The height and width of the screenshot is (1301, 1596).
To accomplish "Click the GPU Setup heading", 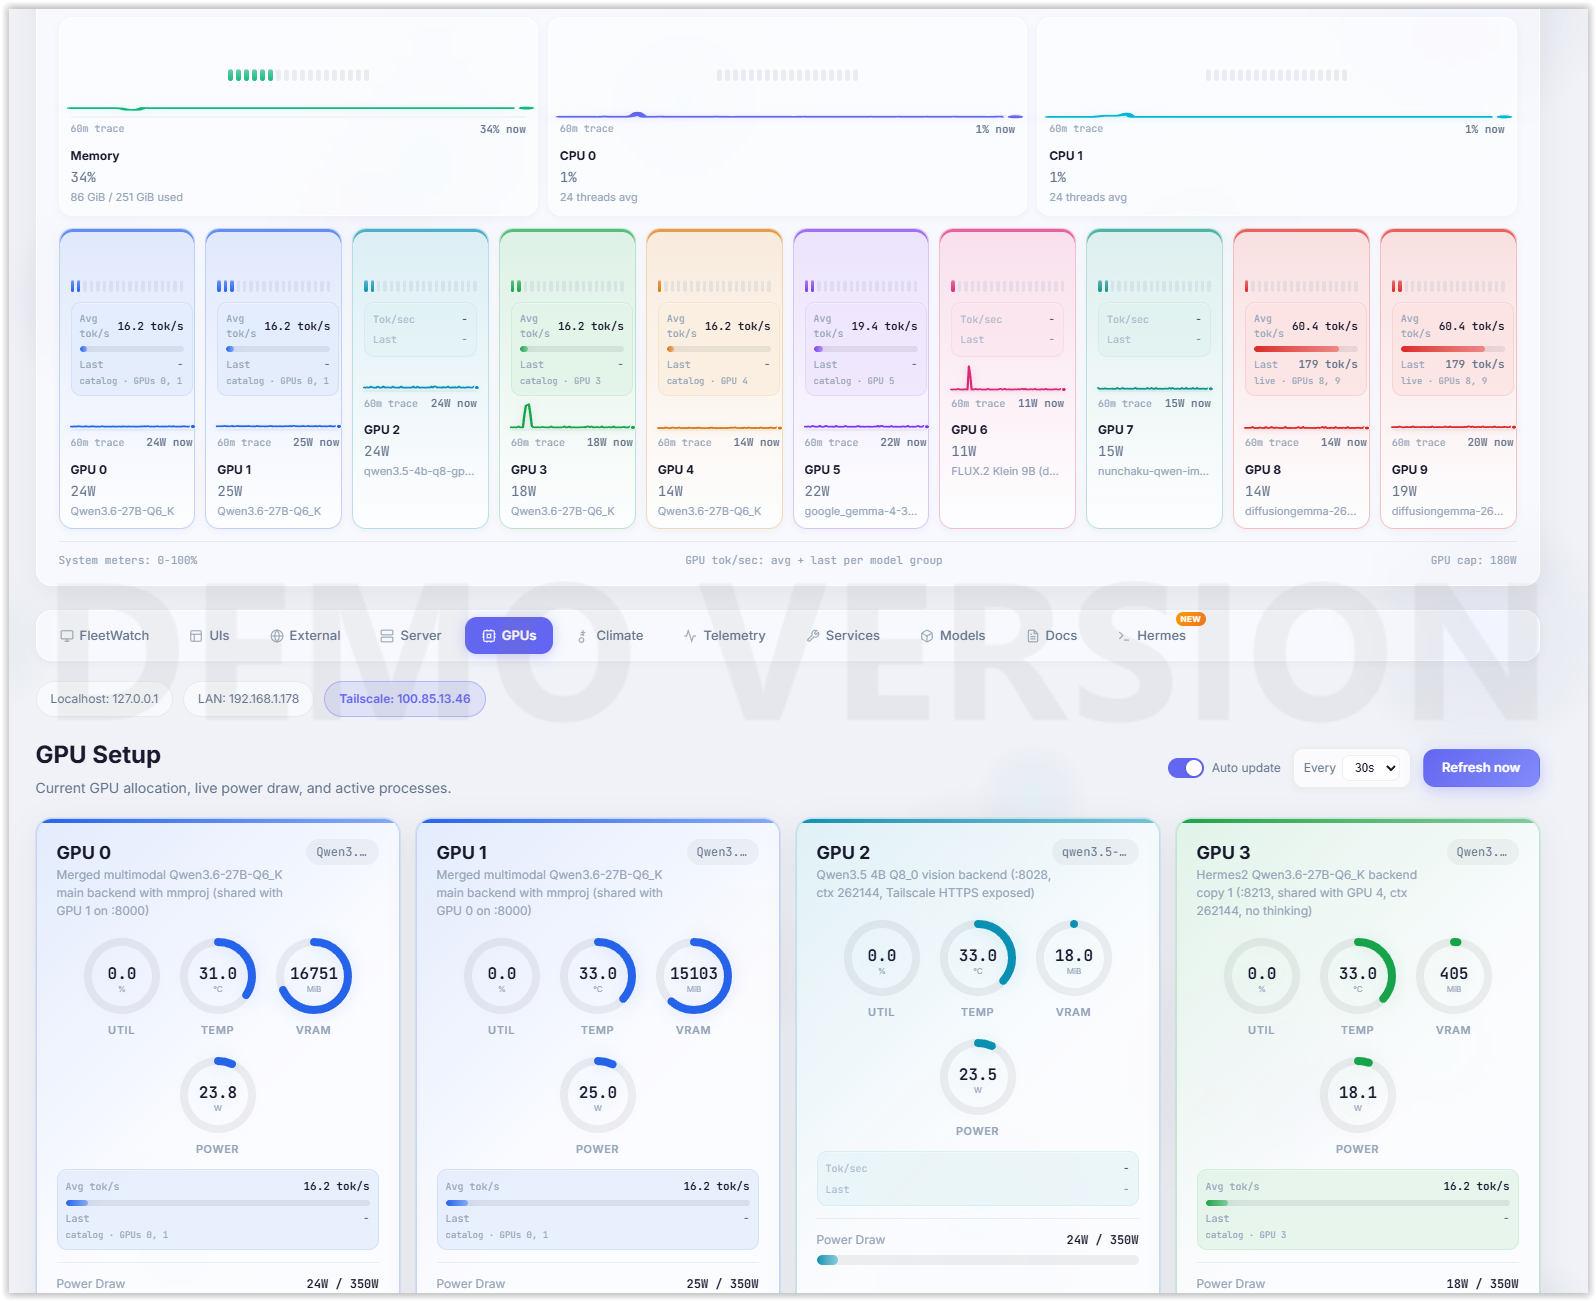I will click(x=98, y=755).
